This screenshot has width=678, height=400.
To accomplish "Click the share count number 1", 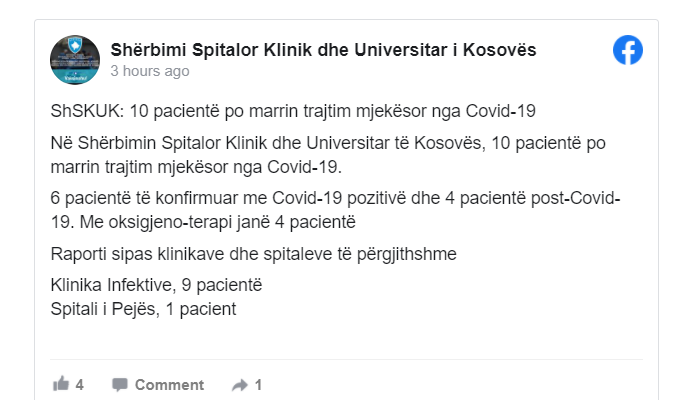I will (x=258, y=384).
